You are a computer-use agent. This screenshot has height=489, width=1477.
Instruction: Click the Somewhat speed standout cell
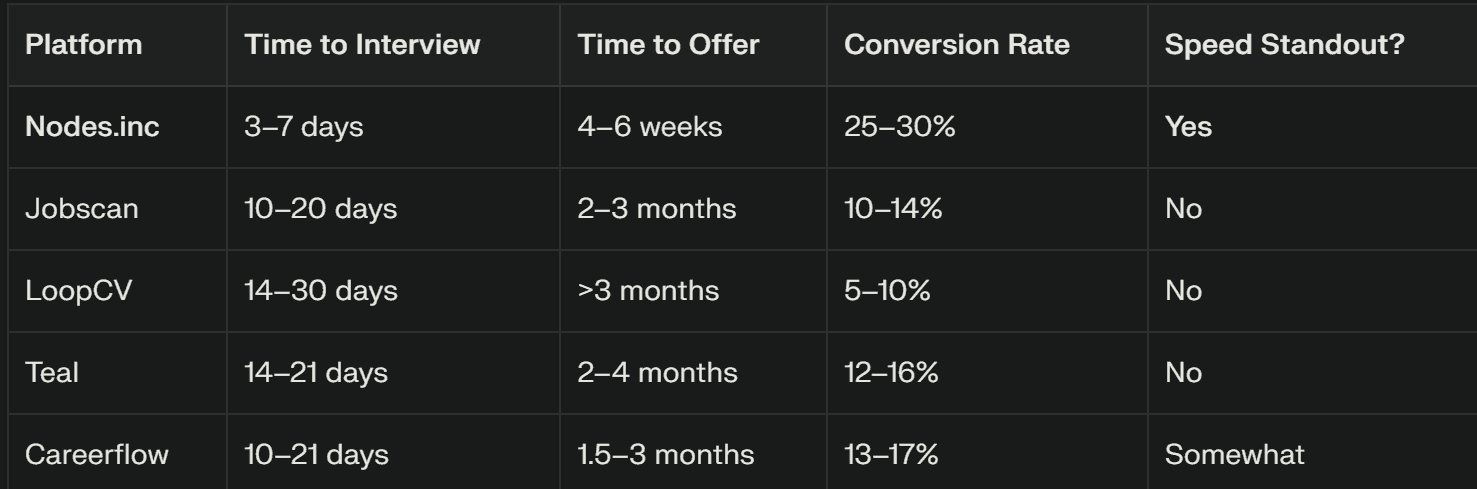(1234, 455)
